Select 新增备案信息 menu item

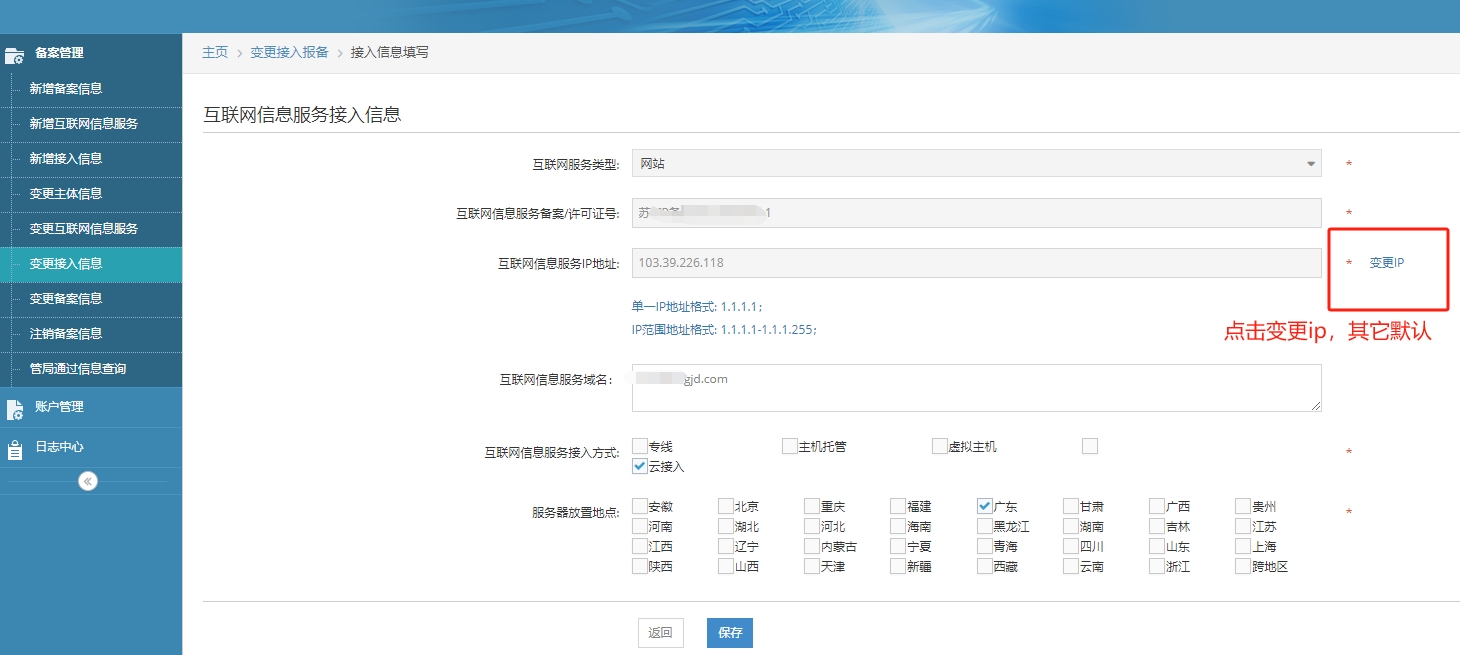click(66, 89)
